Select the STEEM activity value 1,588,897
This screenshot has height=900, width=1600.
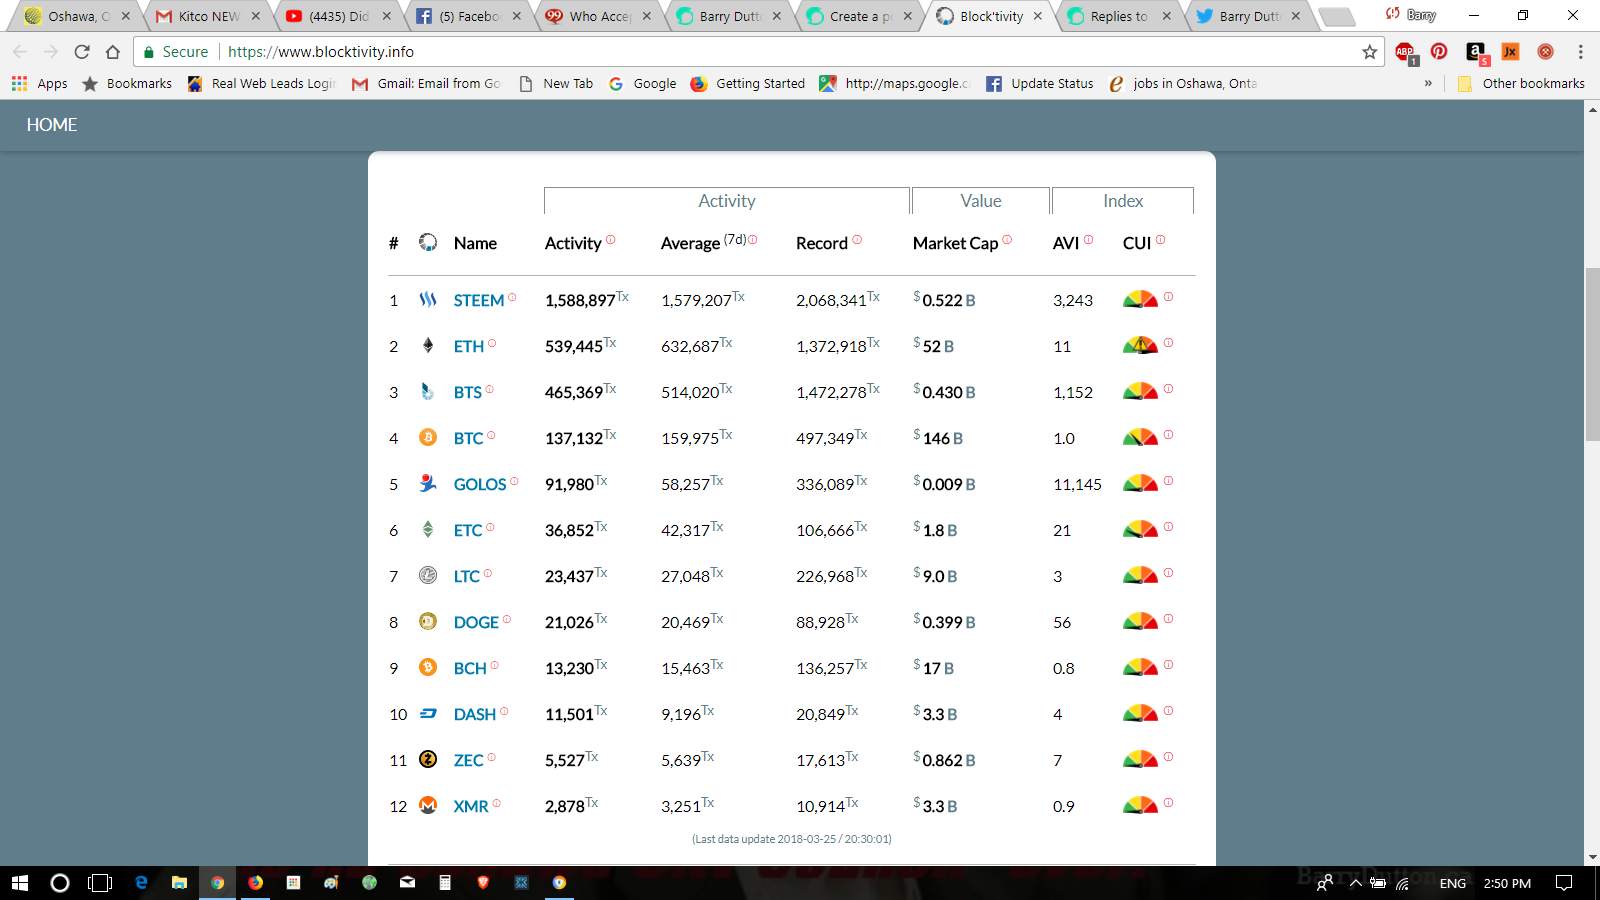coord(580,300)
